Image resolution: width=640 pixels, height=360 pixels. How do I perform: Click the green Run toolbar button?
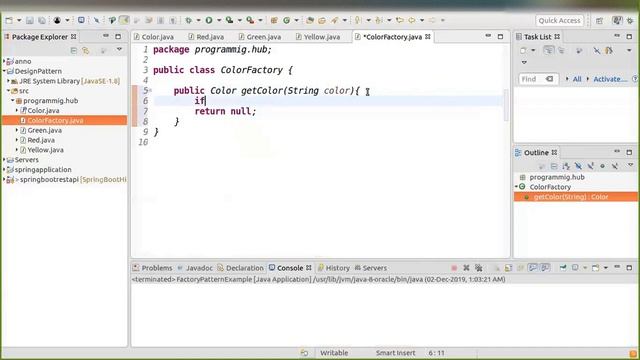[x=209, y=20]
